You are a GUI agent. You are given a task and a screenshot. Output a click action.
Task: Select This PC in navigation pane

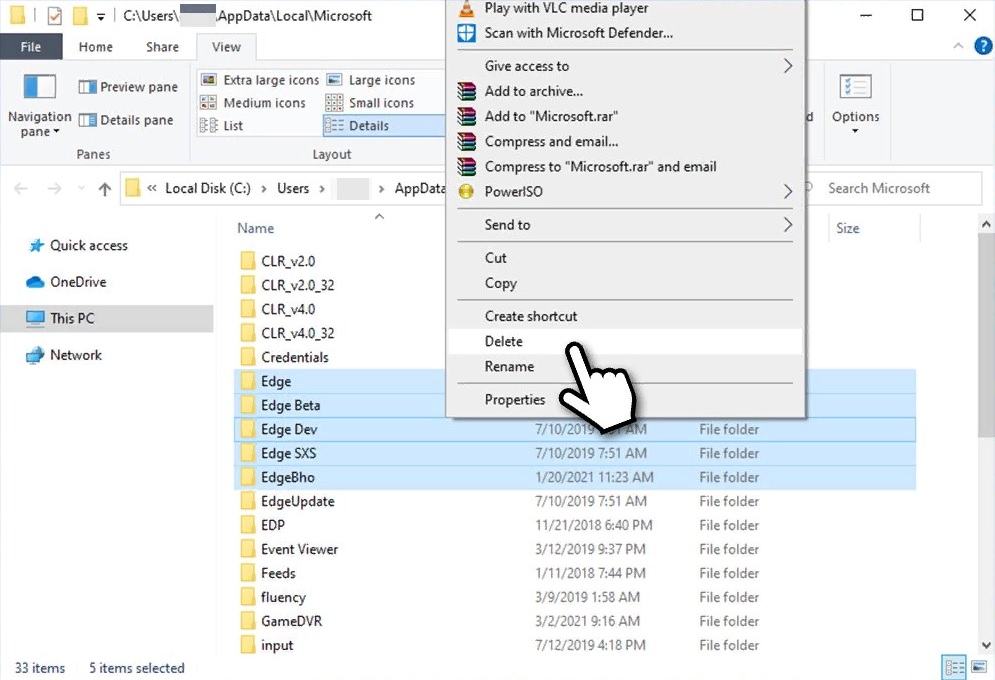(x=107, y=318)
